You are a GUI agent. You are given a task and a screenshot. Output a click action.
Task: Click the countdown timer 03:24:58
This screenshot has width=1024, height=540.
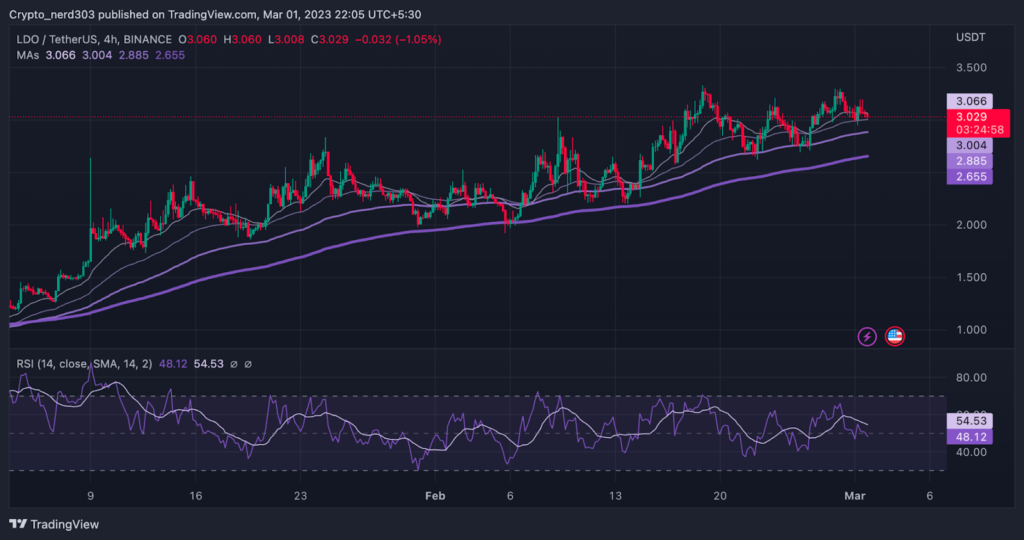(979, 130)
